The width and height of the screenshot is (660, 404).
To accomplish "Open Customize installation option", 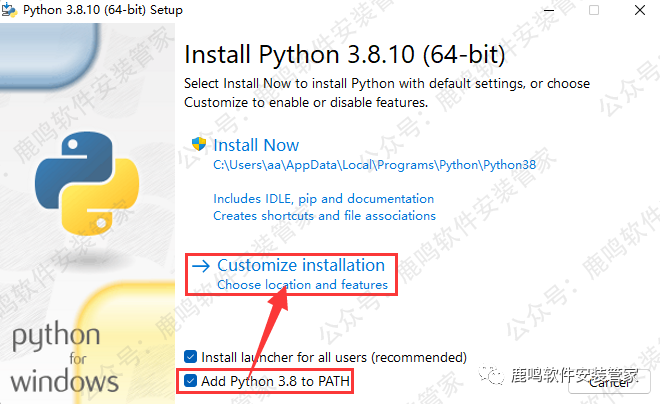I will tap(300, 266).
